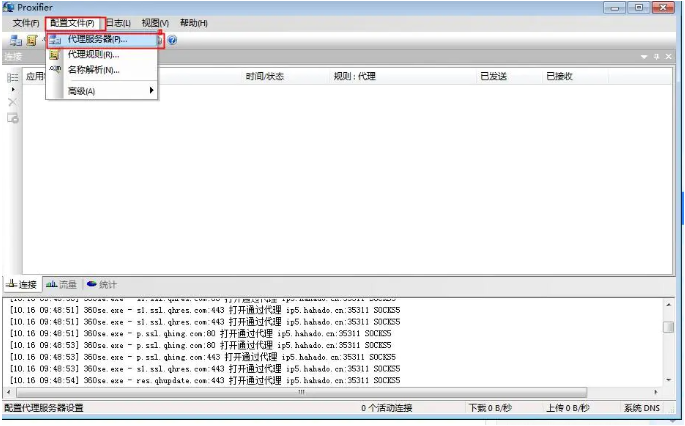Screen dimensions: 685x426
Task: Open the 帮助(H) menu
Action: tap(194, 23)
